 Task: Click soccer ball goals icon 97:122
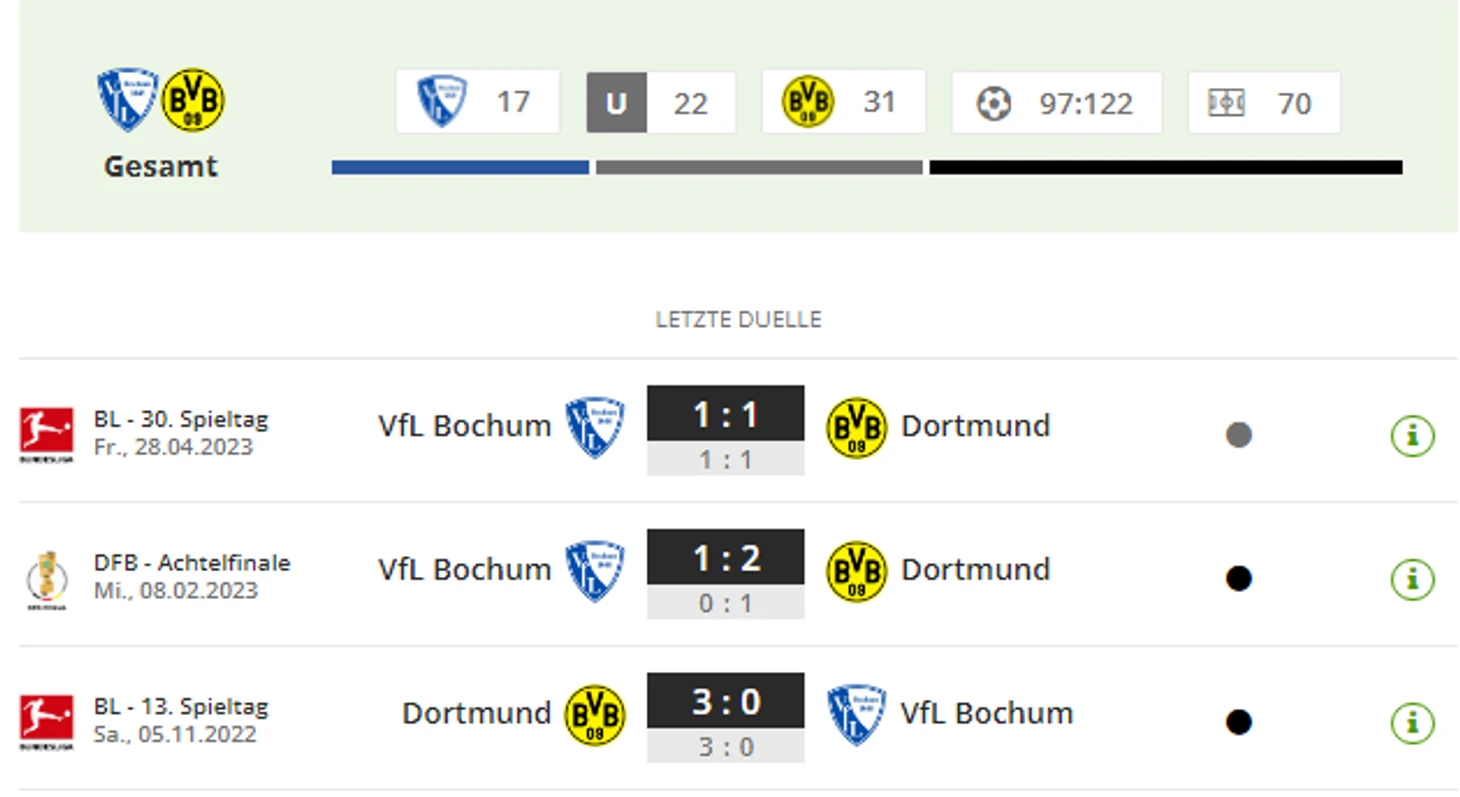[x=993, y=103]
